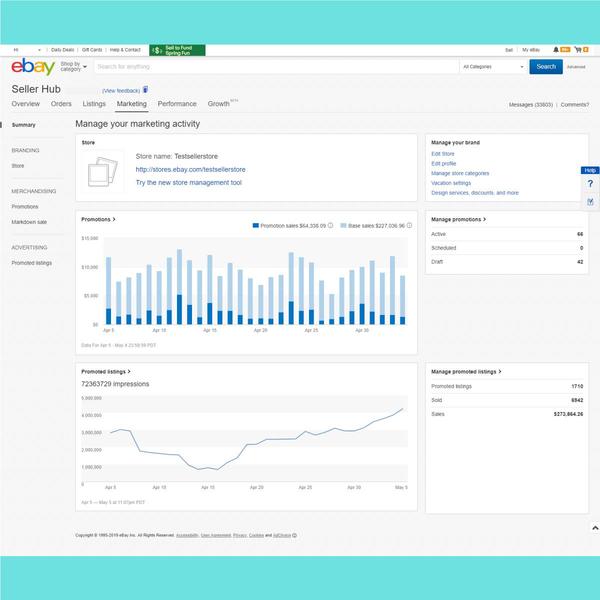
Task: Open Design services, discounts, and more link
Action: pyautogui.click(x=475, y=193)
